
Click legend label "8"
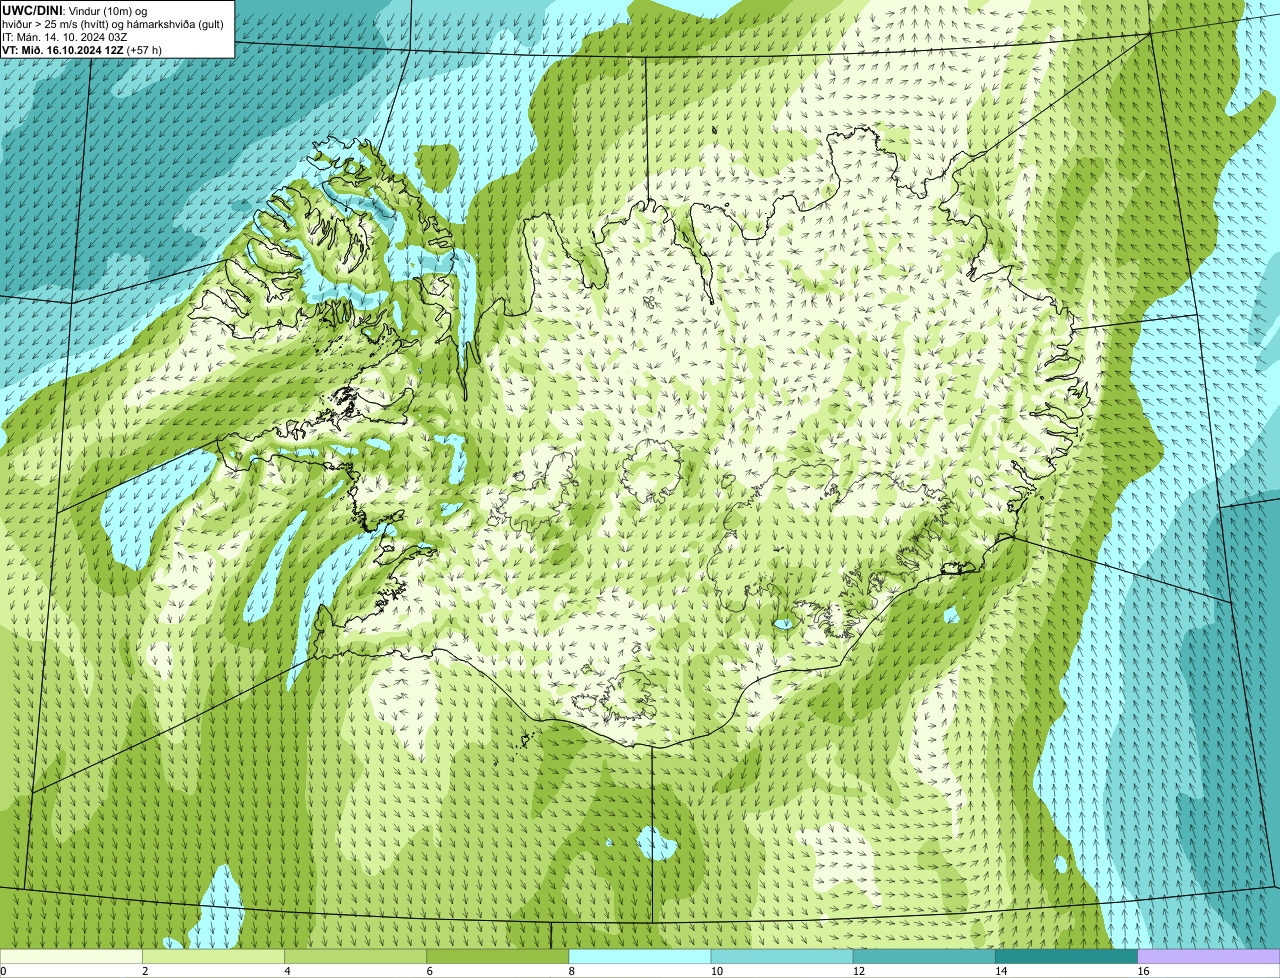pyautogui.click(x=572, y=971)
